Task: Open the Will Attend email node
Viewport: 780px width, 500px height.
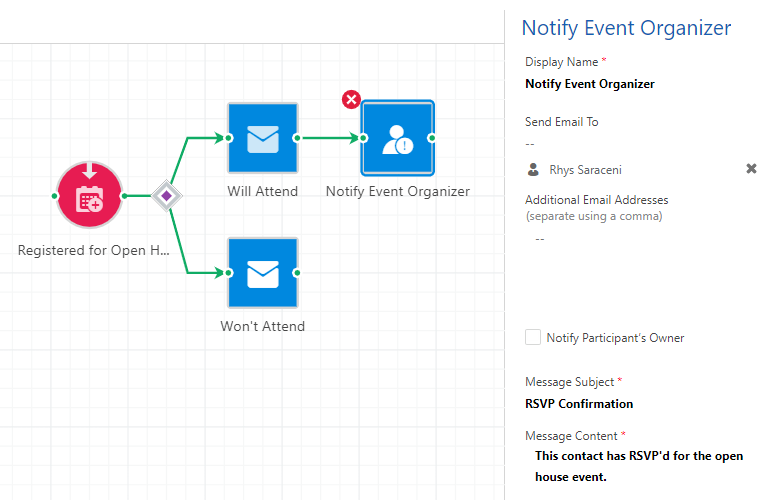Action: pos(263,138)
